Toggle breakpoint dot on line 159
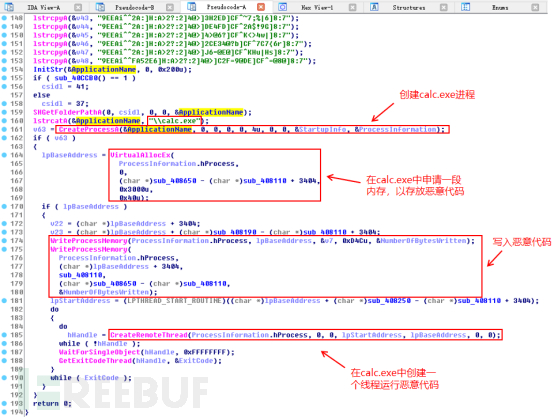This screenshot has width=554, height=417. (4, 112)
